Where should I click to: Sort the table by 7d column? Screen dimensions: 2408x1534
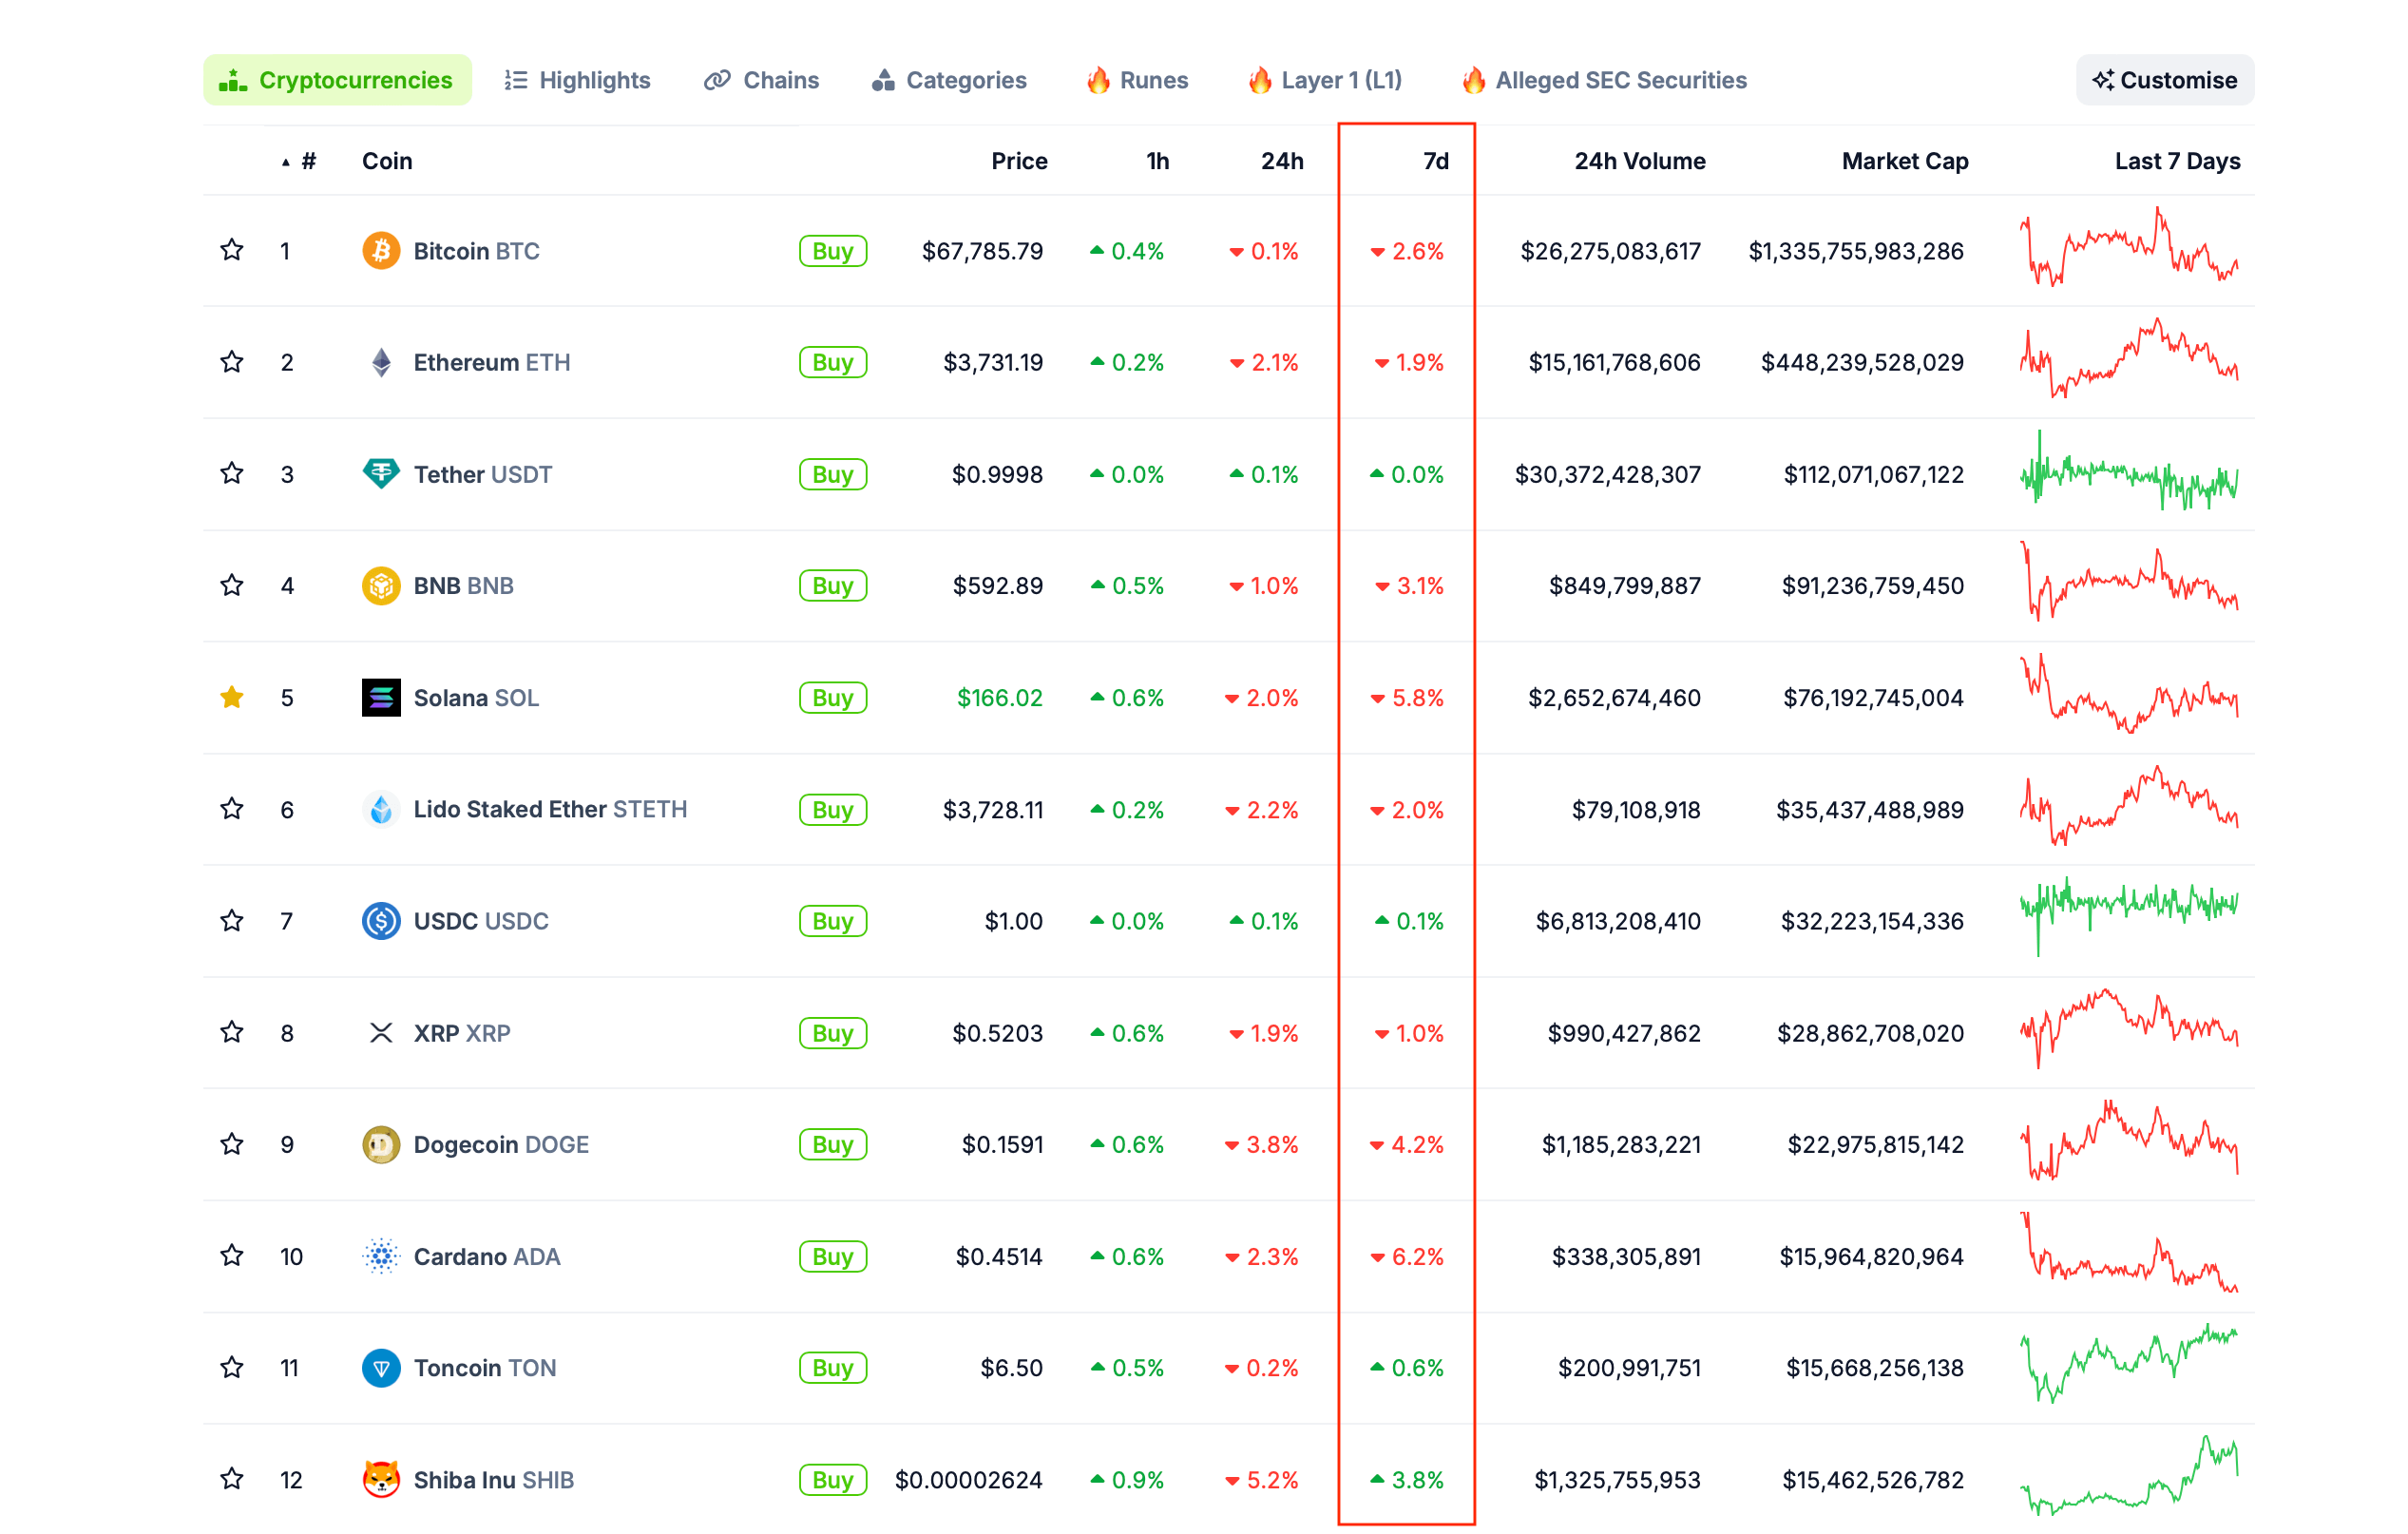tap(1435, 161)
